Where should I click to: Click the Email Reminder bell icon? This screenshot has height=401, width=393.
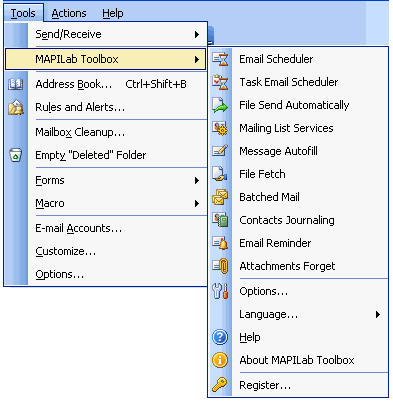pos(220,243)
